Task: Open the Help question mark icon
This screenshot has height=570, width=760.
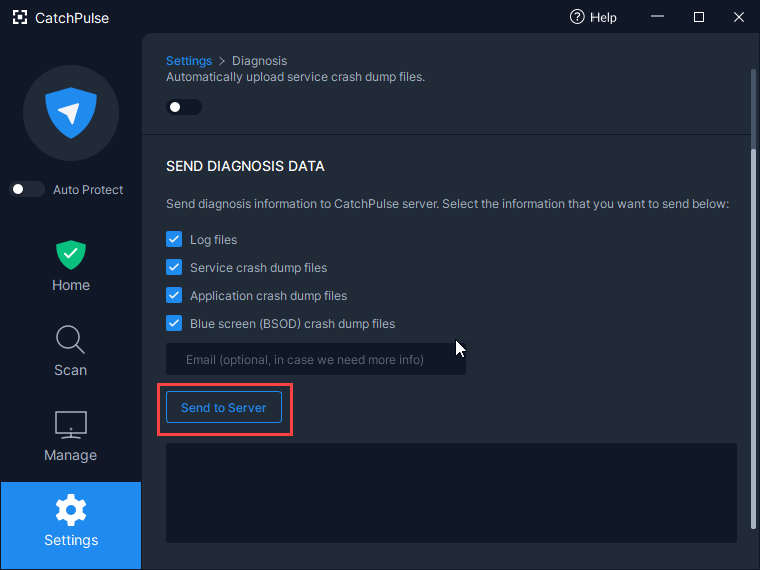Action: pyautogui.click(x=577, y=17)
